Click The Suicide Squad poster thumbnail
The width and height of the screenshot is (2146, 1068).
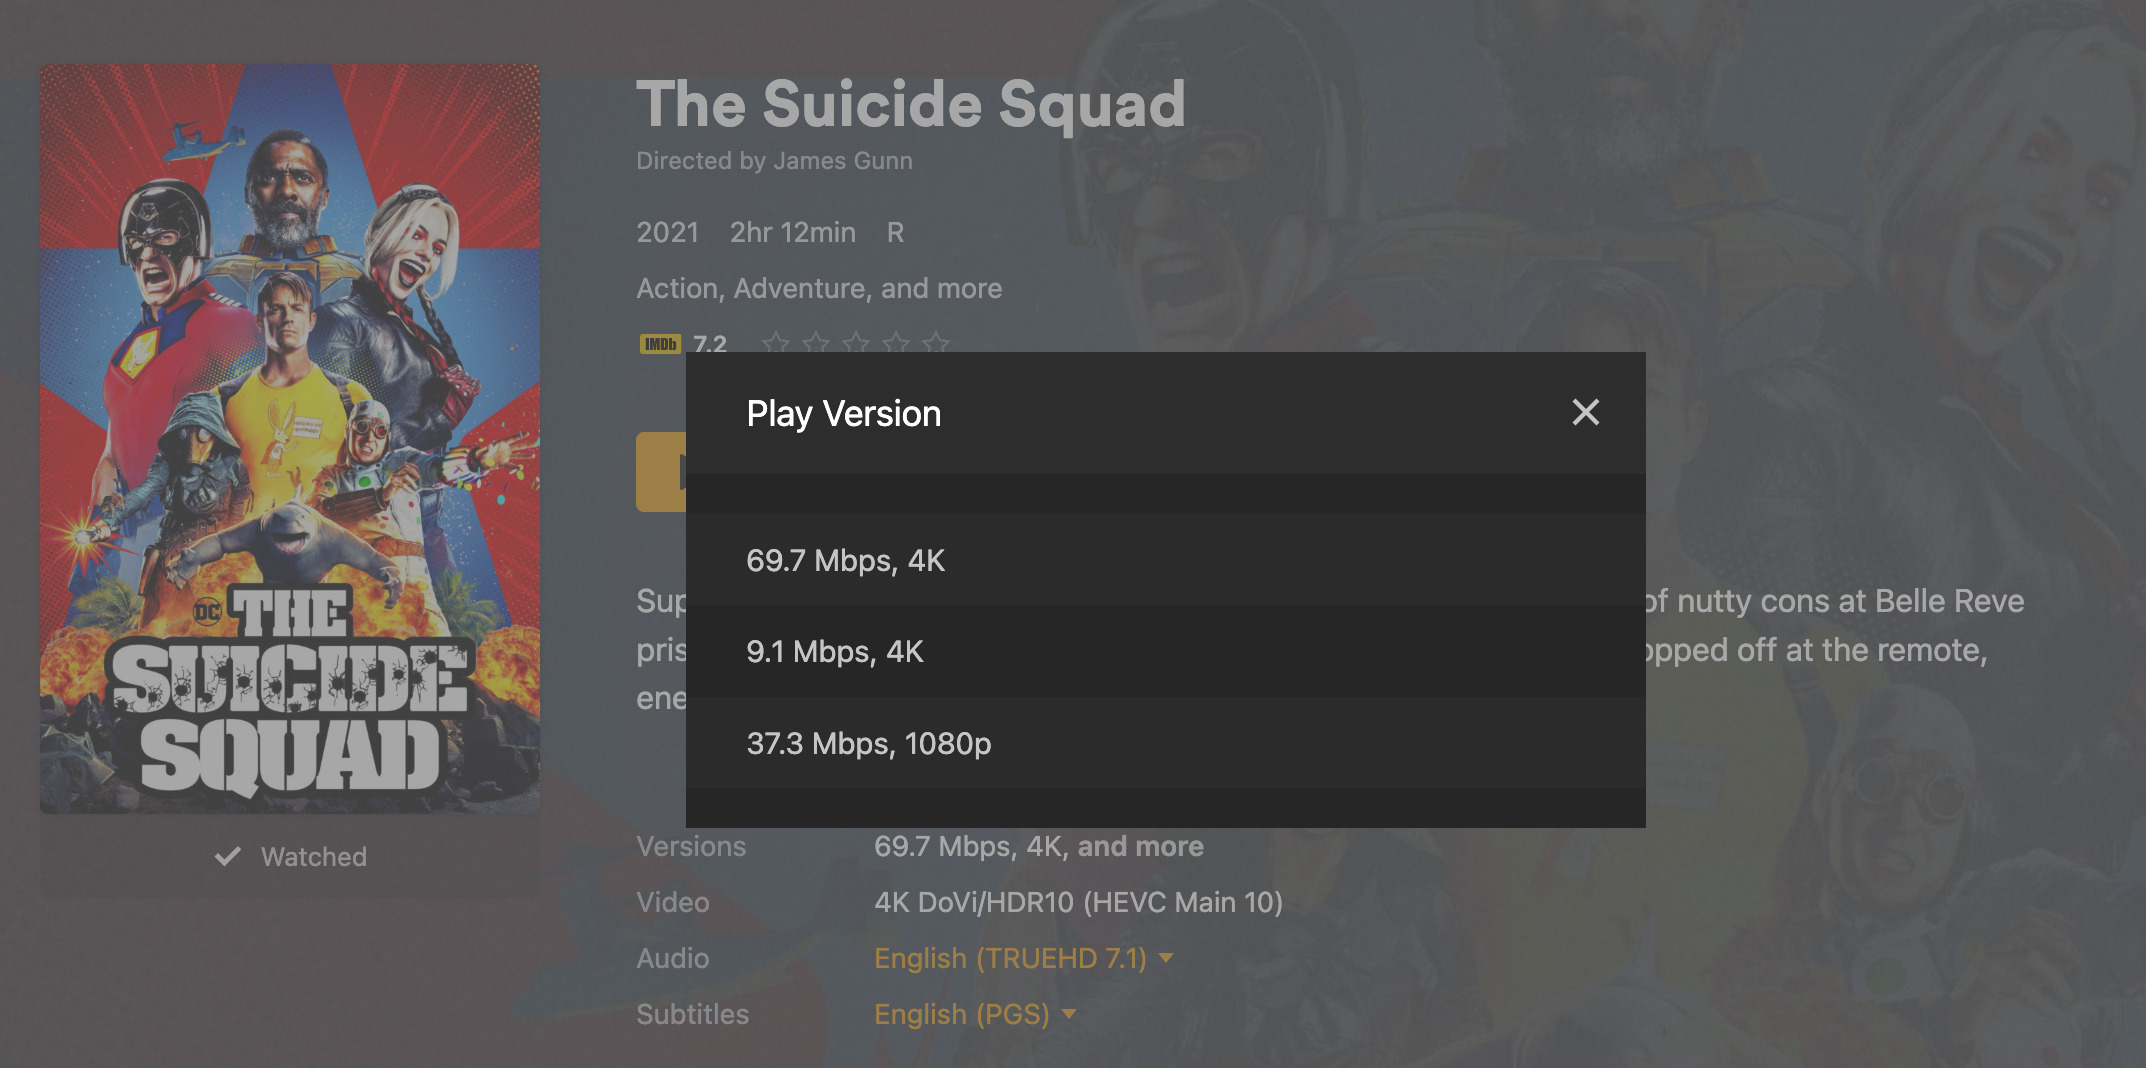(290, 438)
